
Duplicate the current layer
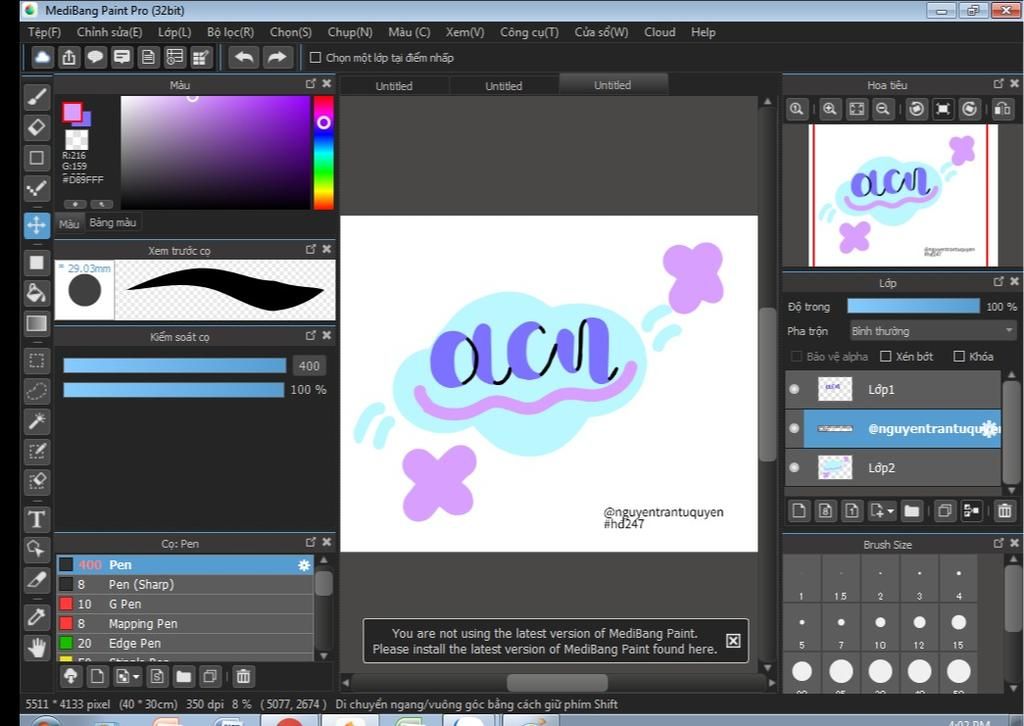pos(944,511)
